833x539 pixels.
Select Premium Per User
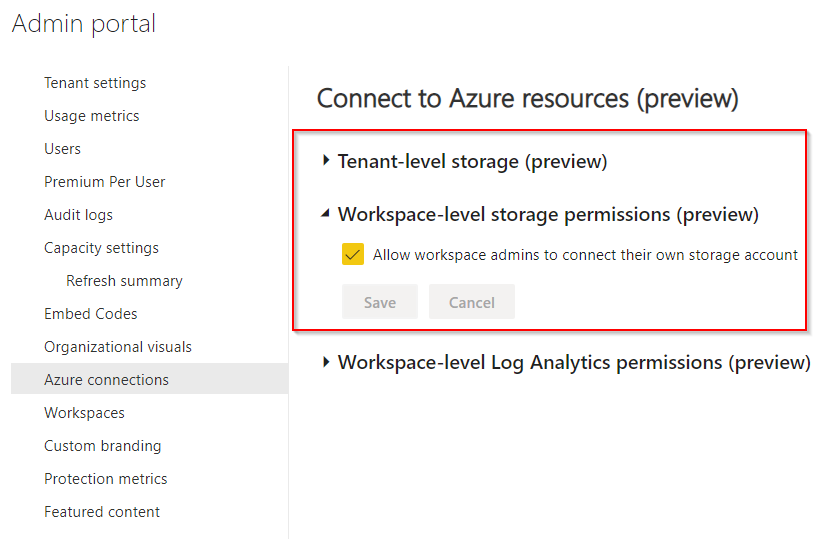pos(105,182)
